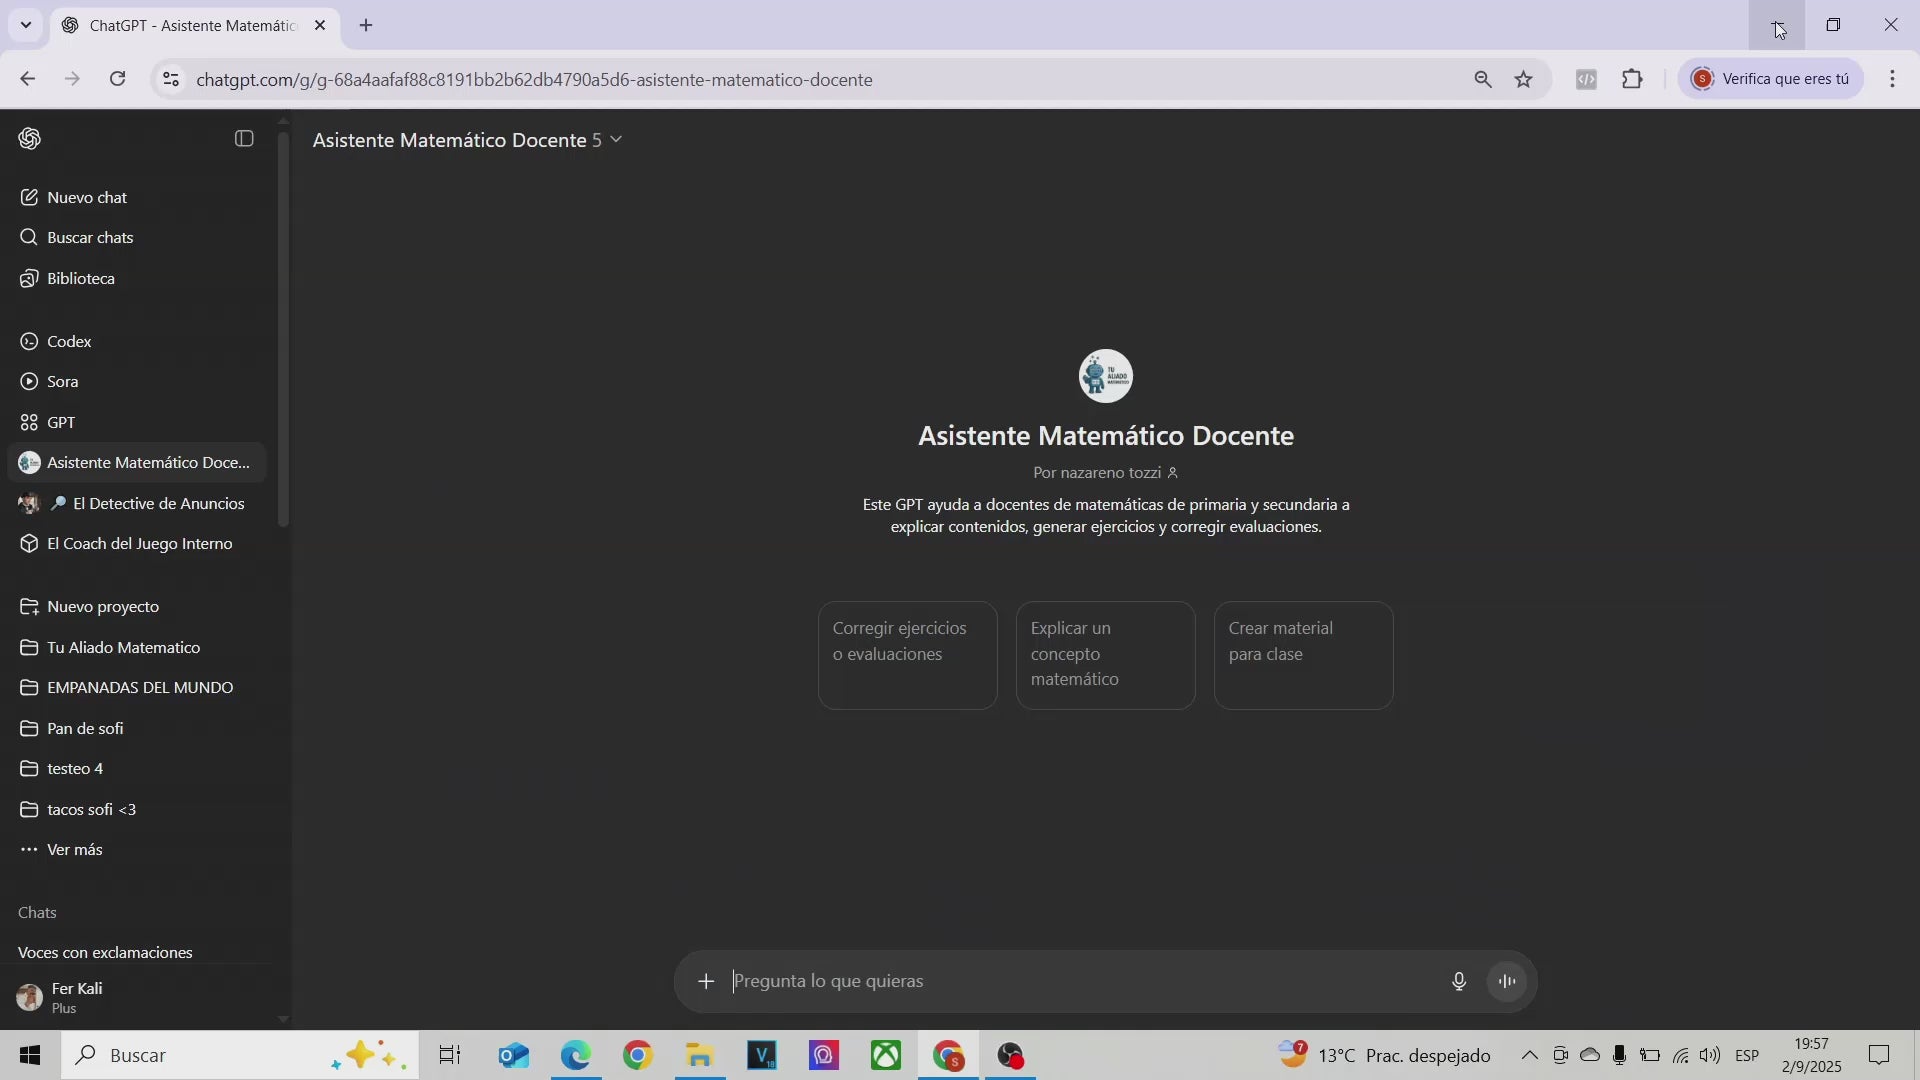Open Buscar chats search

[136, 238]
